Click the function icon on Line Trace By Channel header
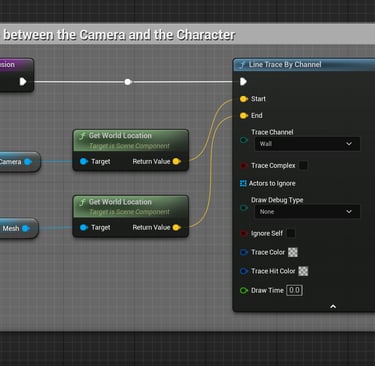Viewport: 375px width, 366px height. tap(243, 65)
